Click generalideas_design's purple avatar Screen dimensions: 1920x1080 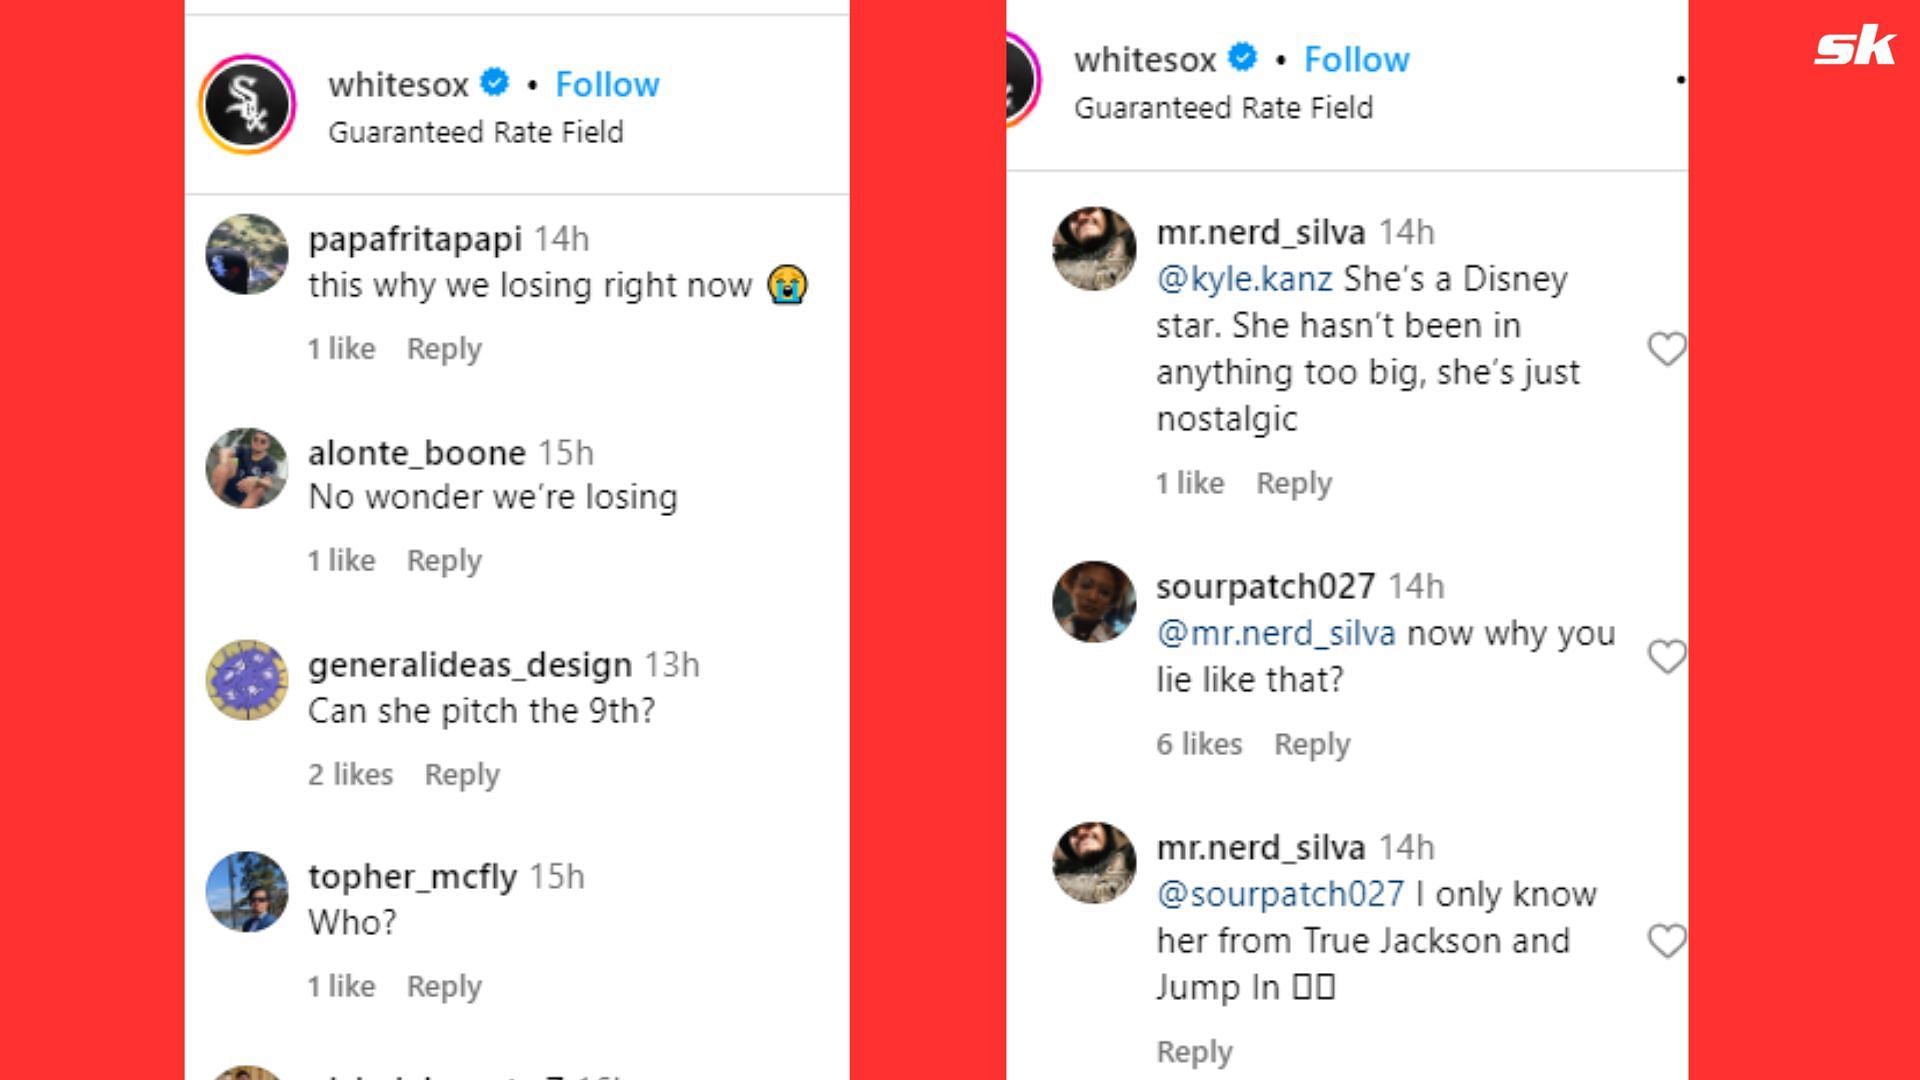247,680
